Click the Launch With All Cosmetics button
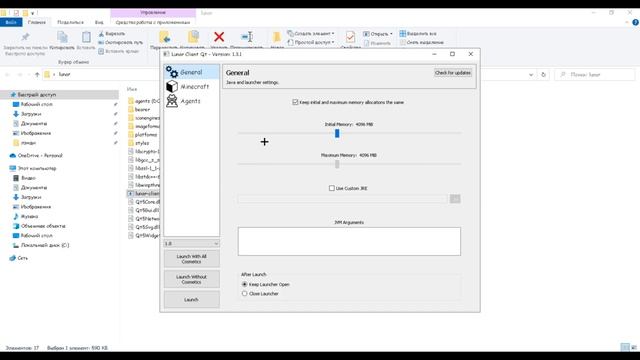Screen dimensions: 640x360 pyautogui.click(x=191, y=259)
